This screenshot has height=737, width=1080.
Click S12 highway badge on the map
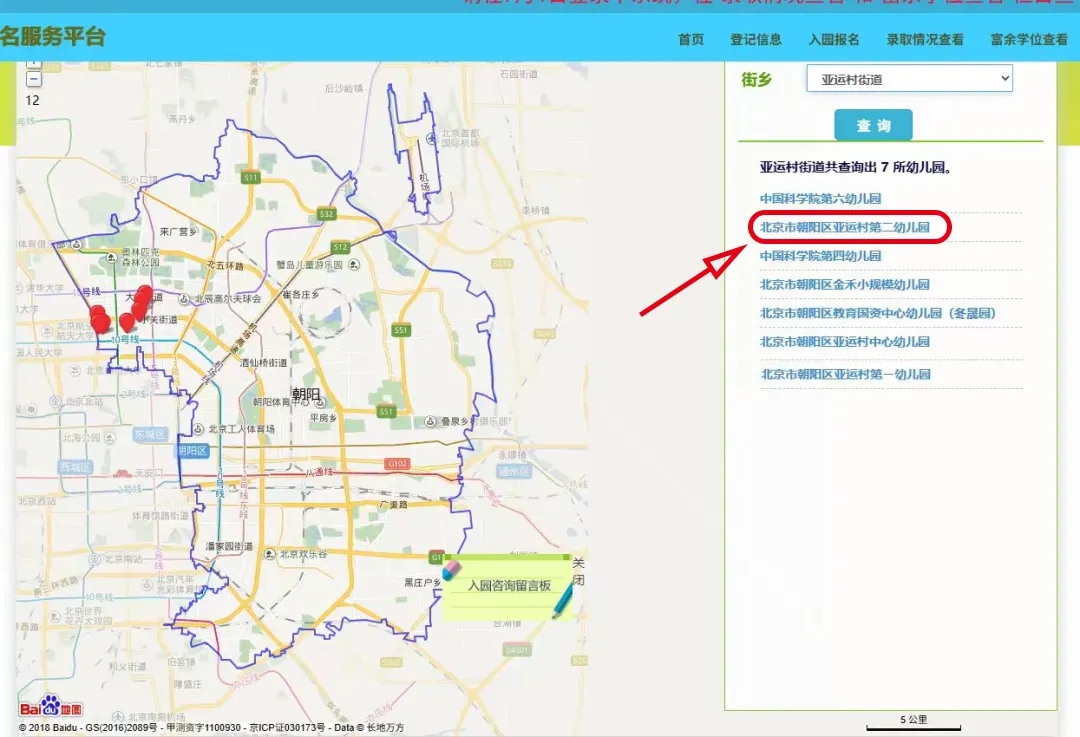coord(340,247)
